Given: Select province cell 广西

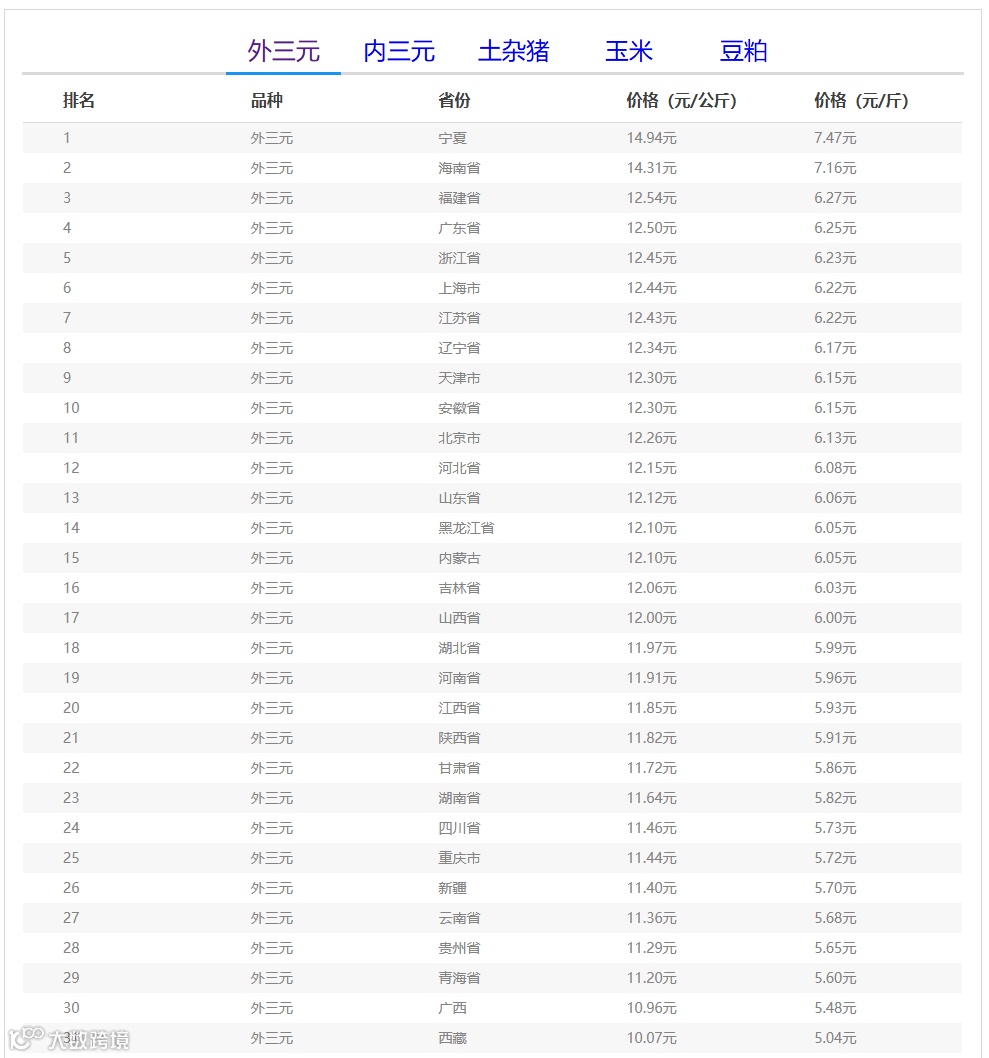Looking at the screenshot, I should [452, 1009].
